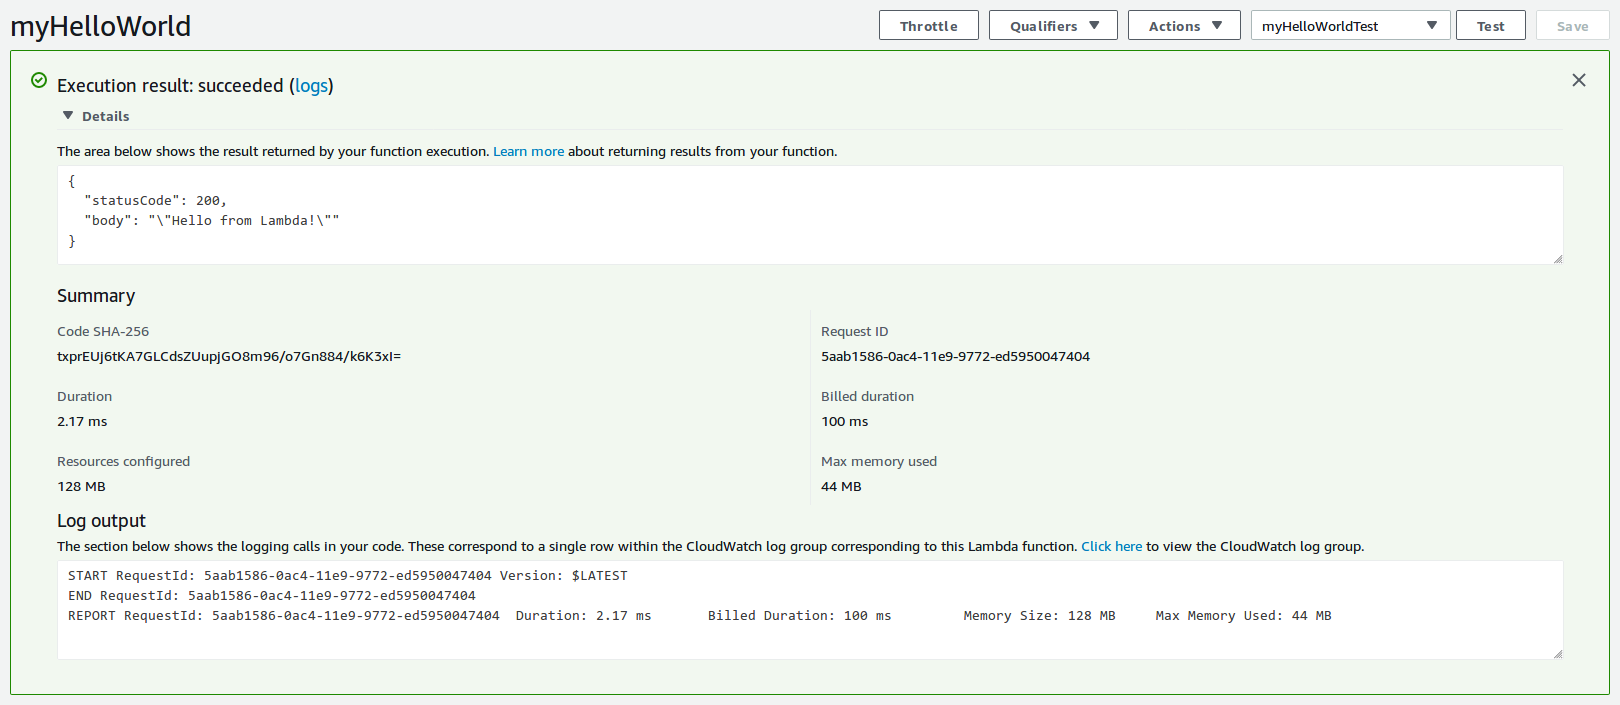Open the logs link in the result heading
Screen dimensions: 1620x705
tap(311, 86)
